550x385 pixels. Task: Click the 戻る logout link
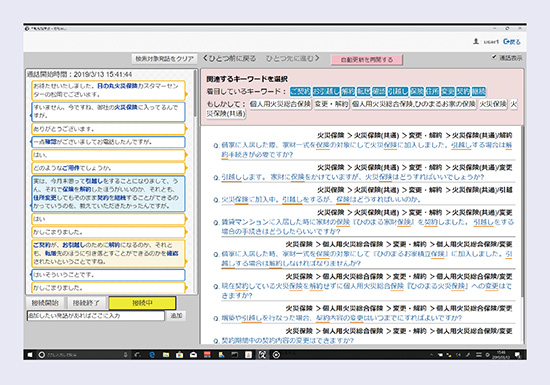512,41
